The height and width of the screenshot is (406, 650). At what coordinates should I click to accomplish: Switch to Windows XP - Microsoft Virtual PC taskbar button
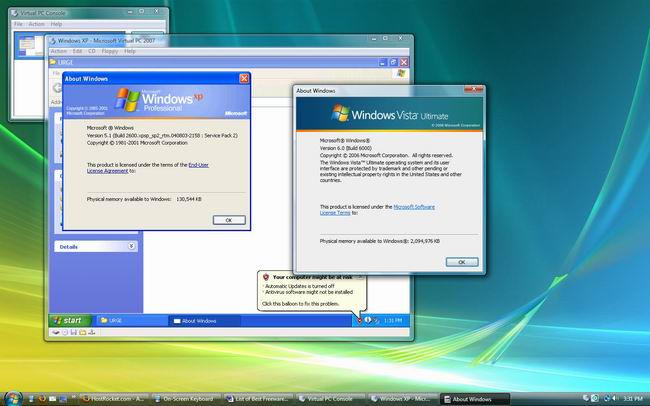401,399
